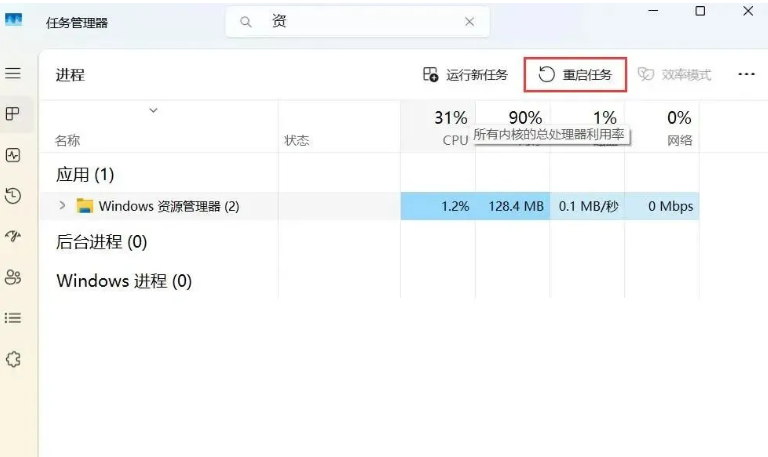The image size is (768, 457).
Task: Maximize the Task Manager window
Action: coord(700,11)
